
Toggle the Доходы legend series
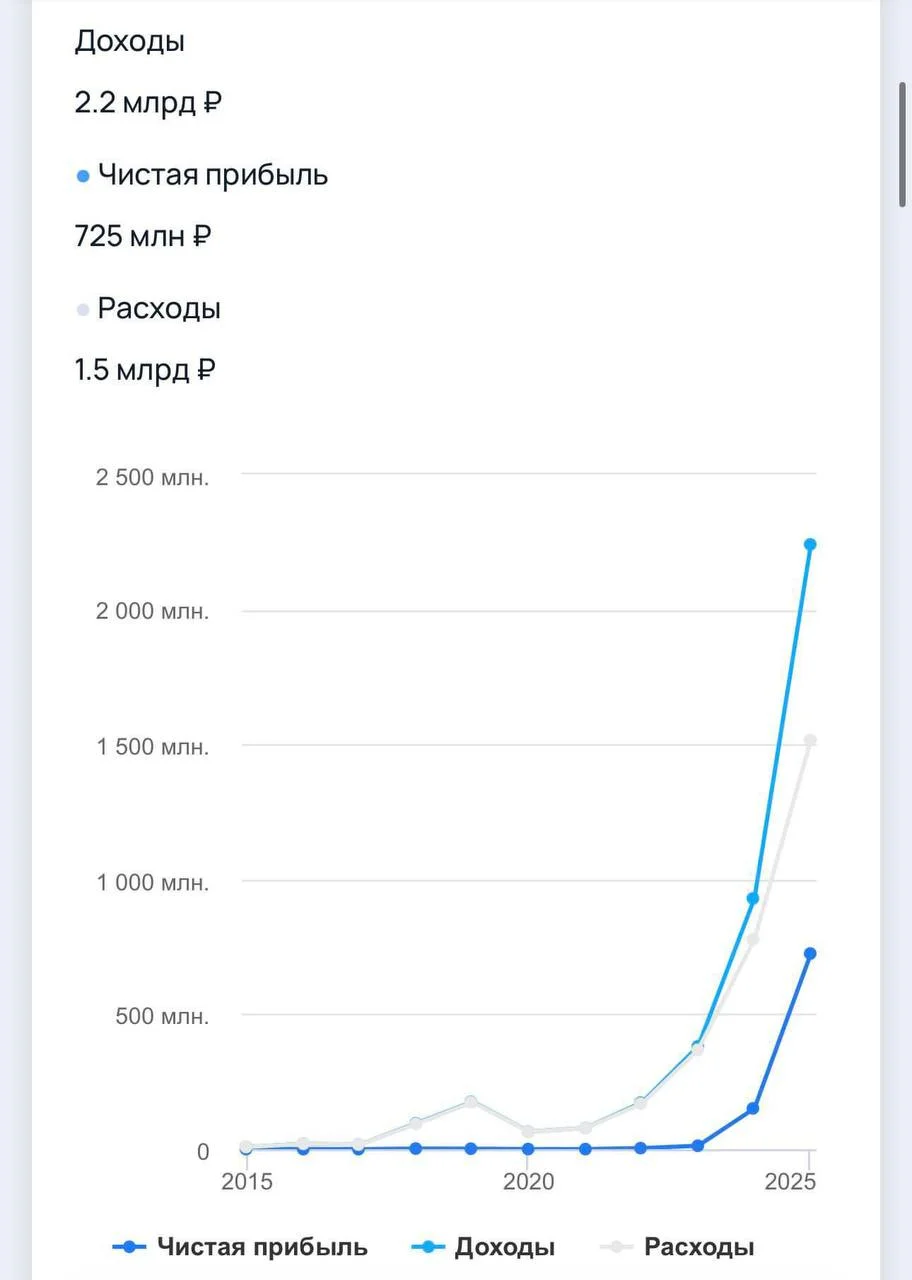[x=483, y=1247]
